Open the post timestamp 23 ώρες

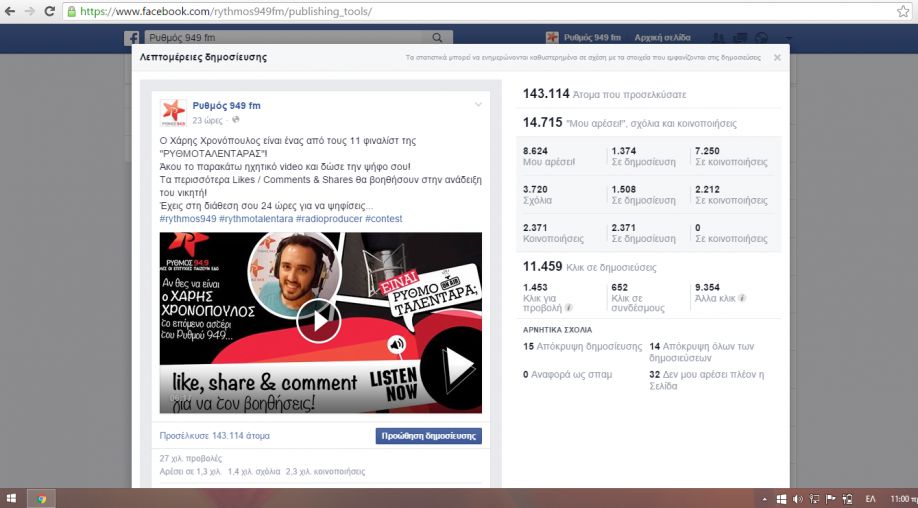coord(207,120)
